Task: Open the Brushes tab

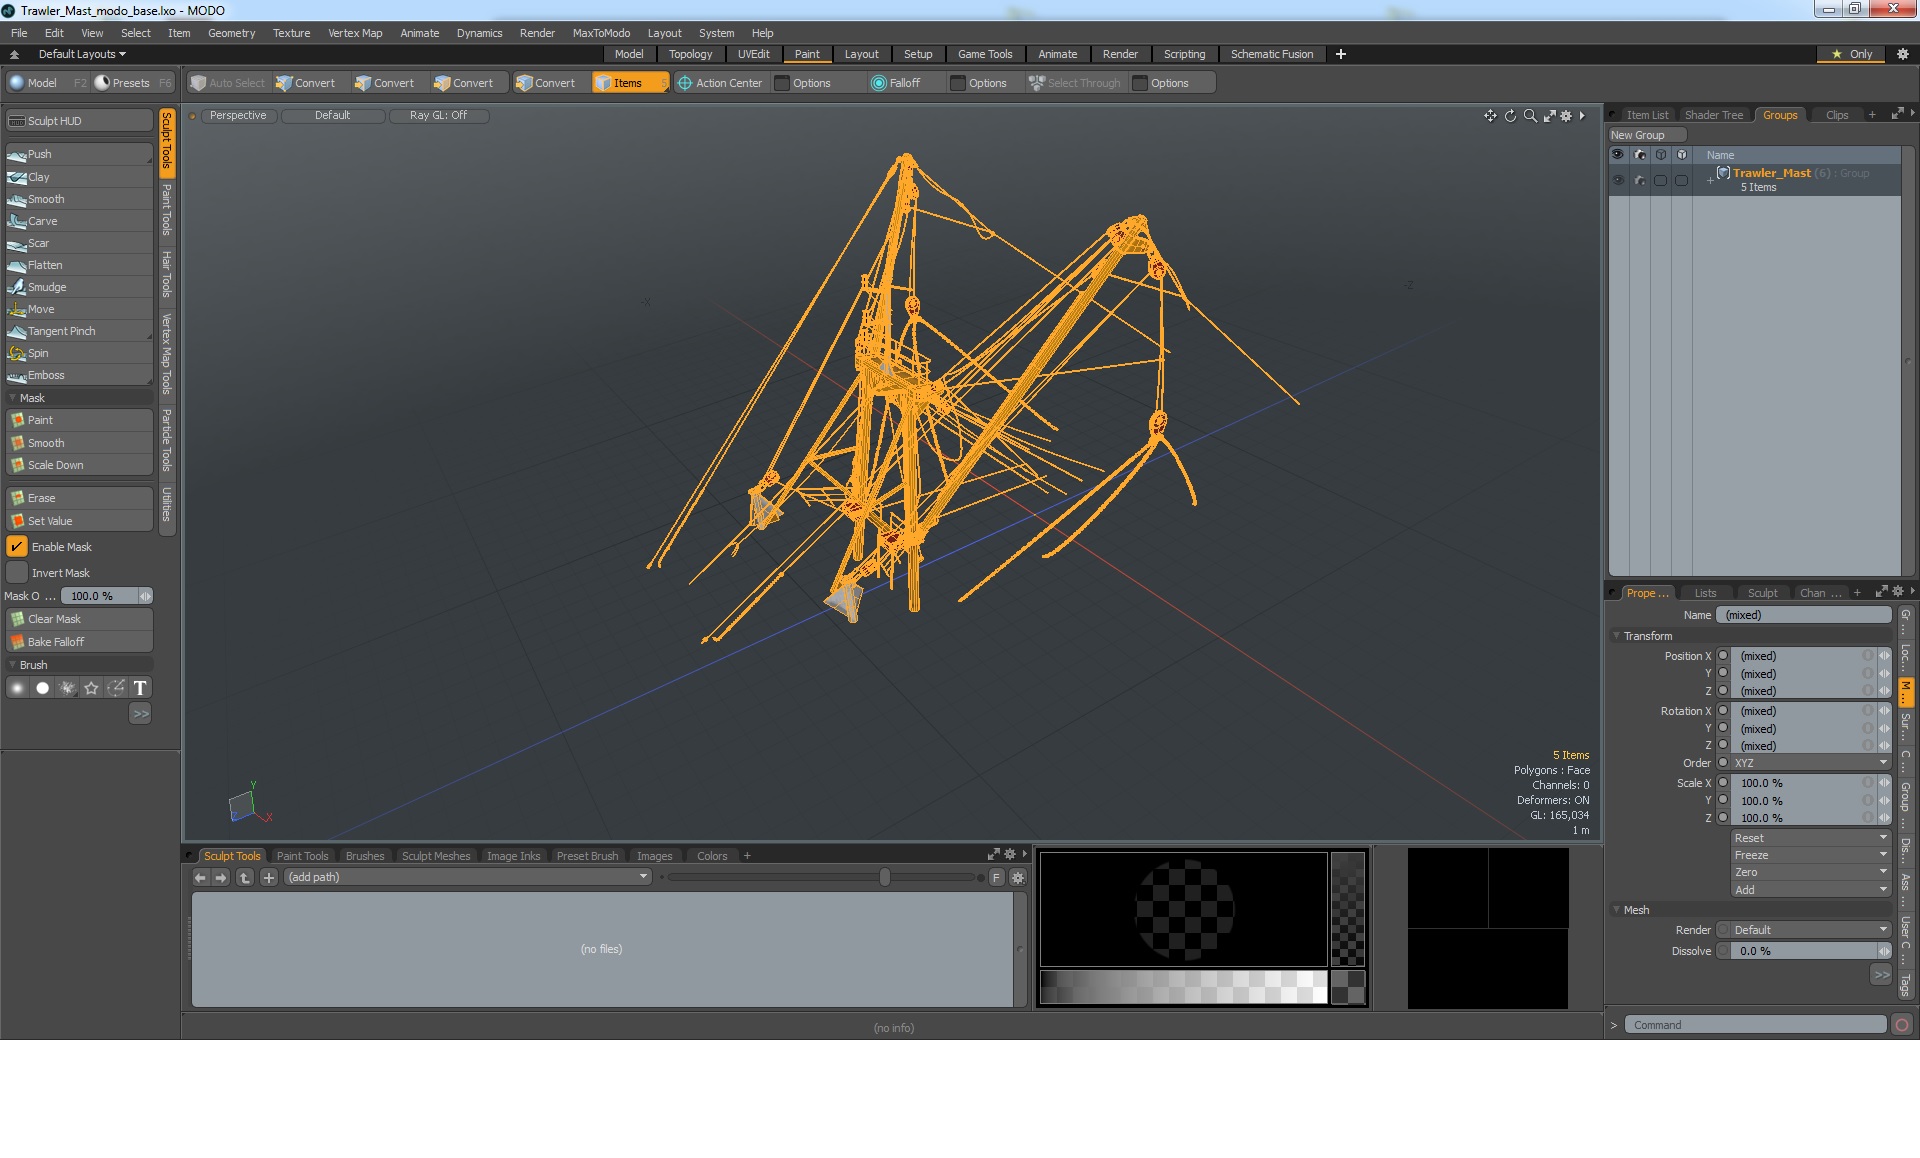Action: click(365, 856)
